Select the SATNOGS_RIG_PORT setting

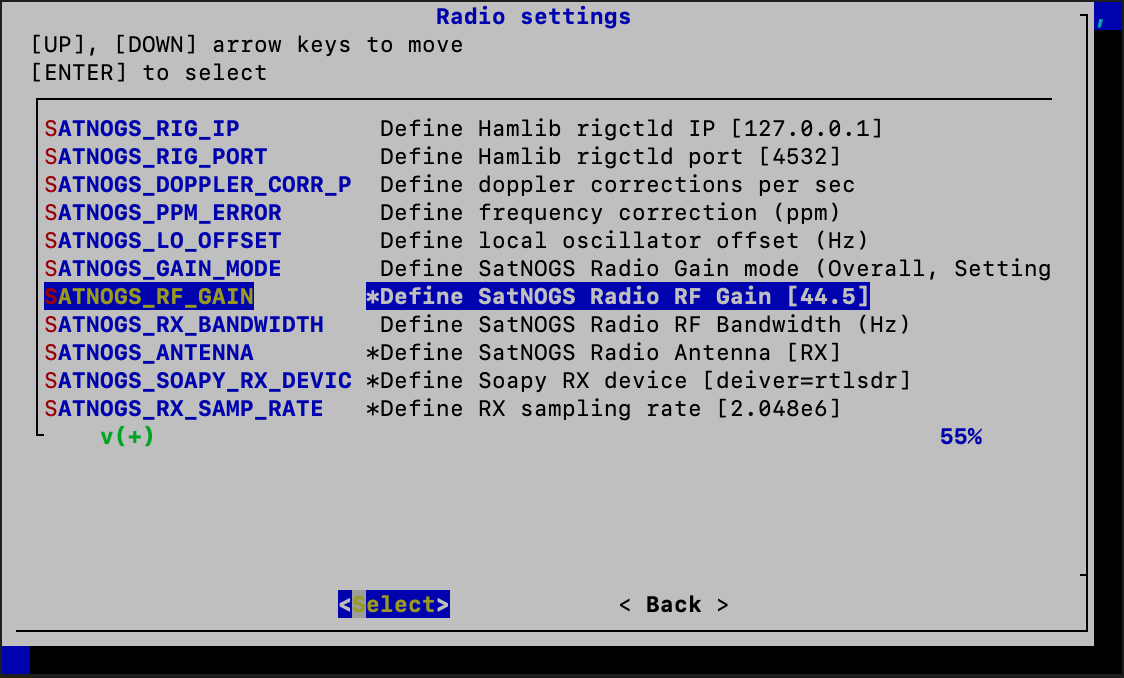click(155, 156)
